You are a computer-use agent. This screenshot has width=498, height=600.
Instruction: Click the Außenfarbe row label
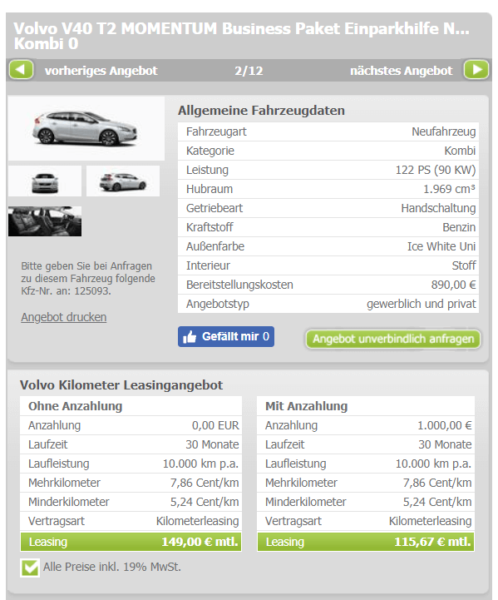click(x=215, y=246)
